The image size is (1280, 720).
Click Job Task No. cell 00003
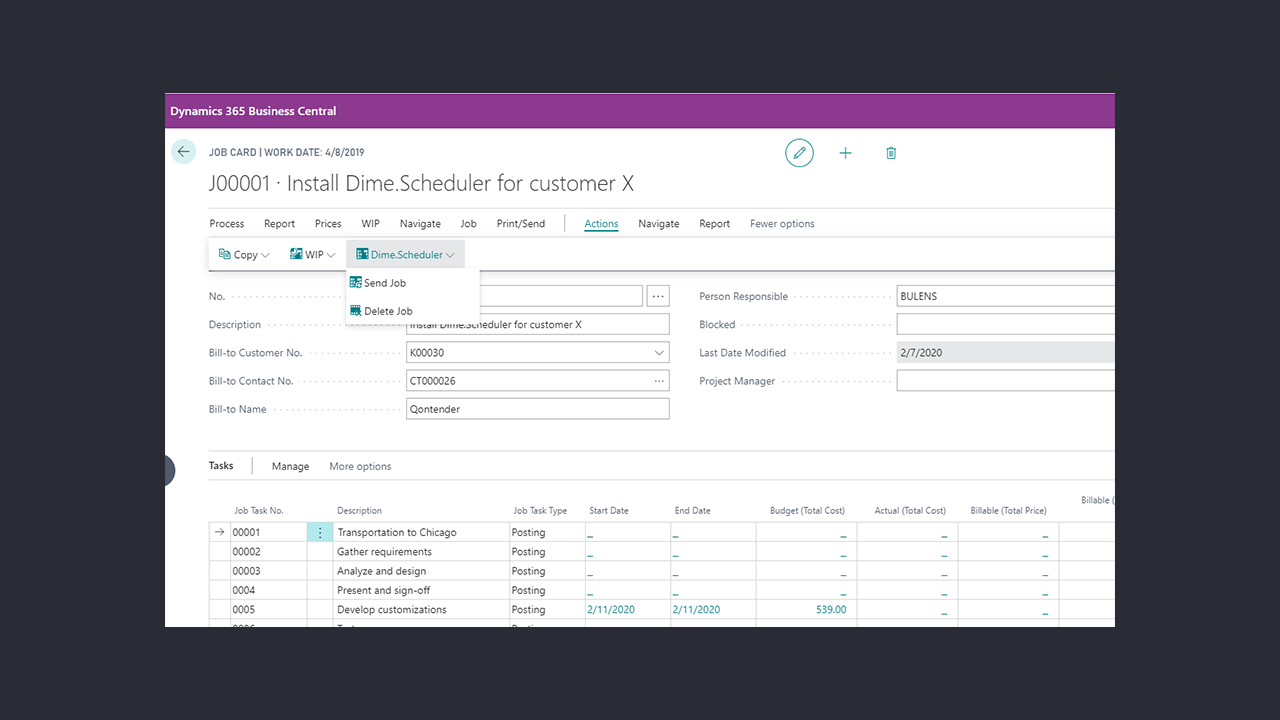[269, 571]
